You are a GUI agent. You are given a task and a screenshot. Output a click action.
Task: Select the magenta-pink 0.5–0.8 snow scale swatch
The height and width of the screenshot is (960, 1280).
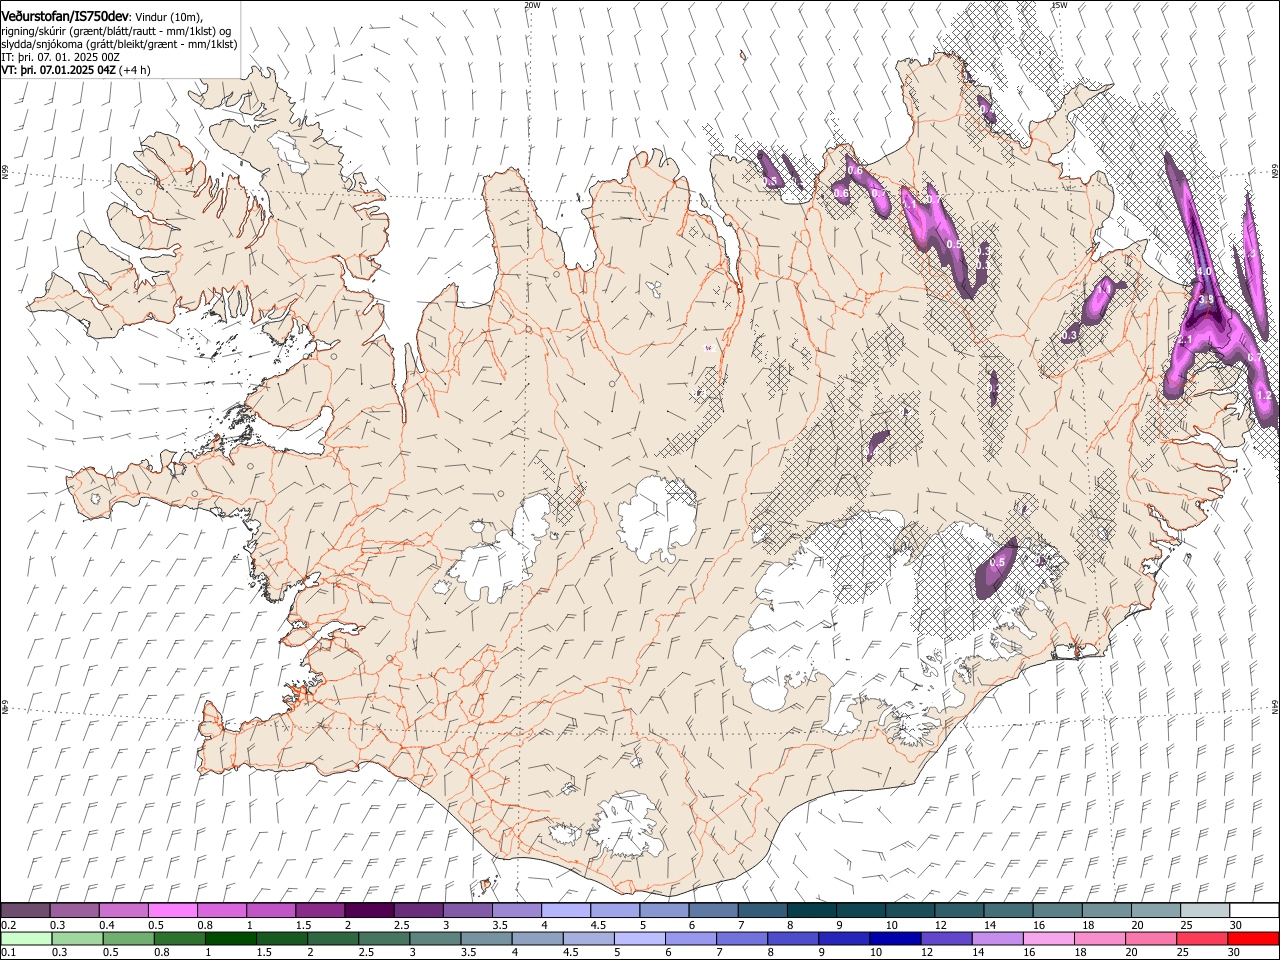[173, 911]
